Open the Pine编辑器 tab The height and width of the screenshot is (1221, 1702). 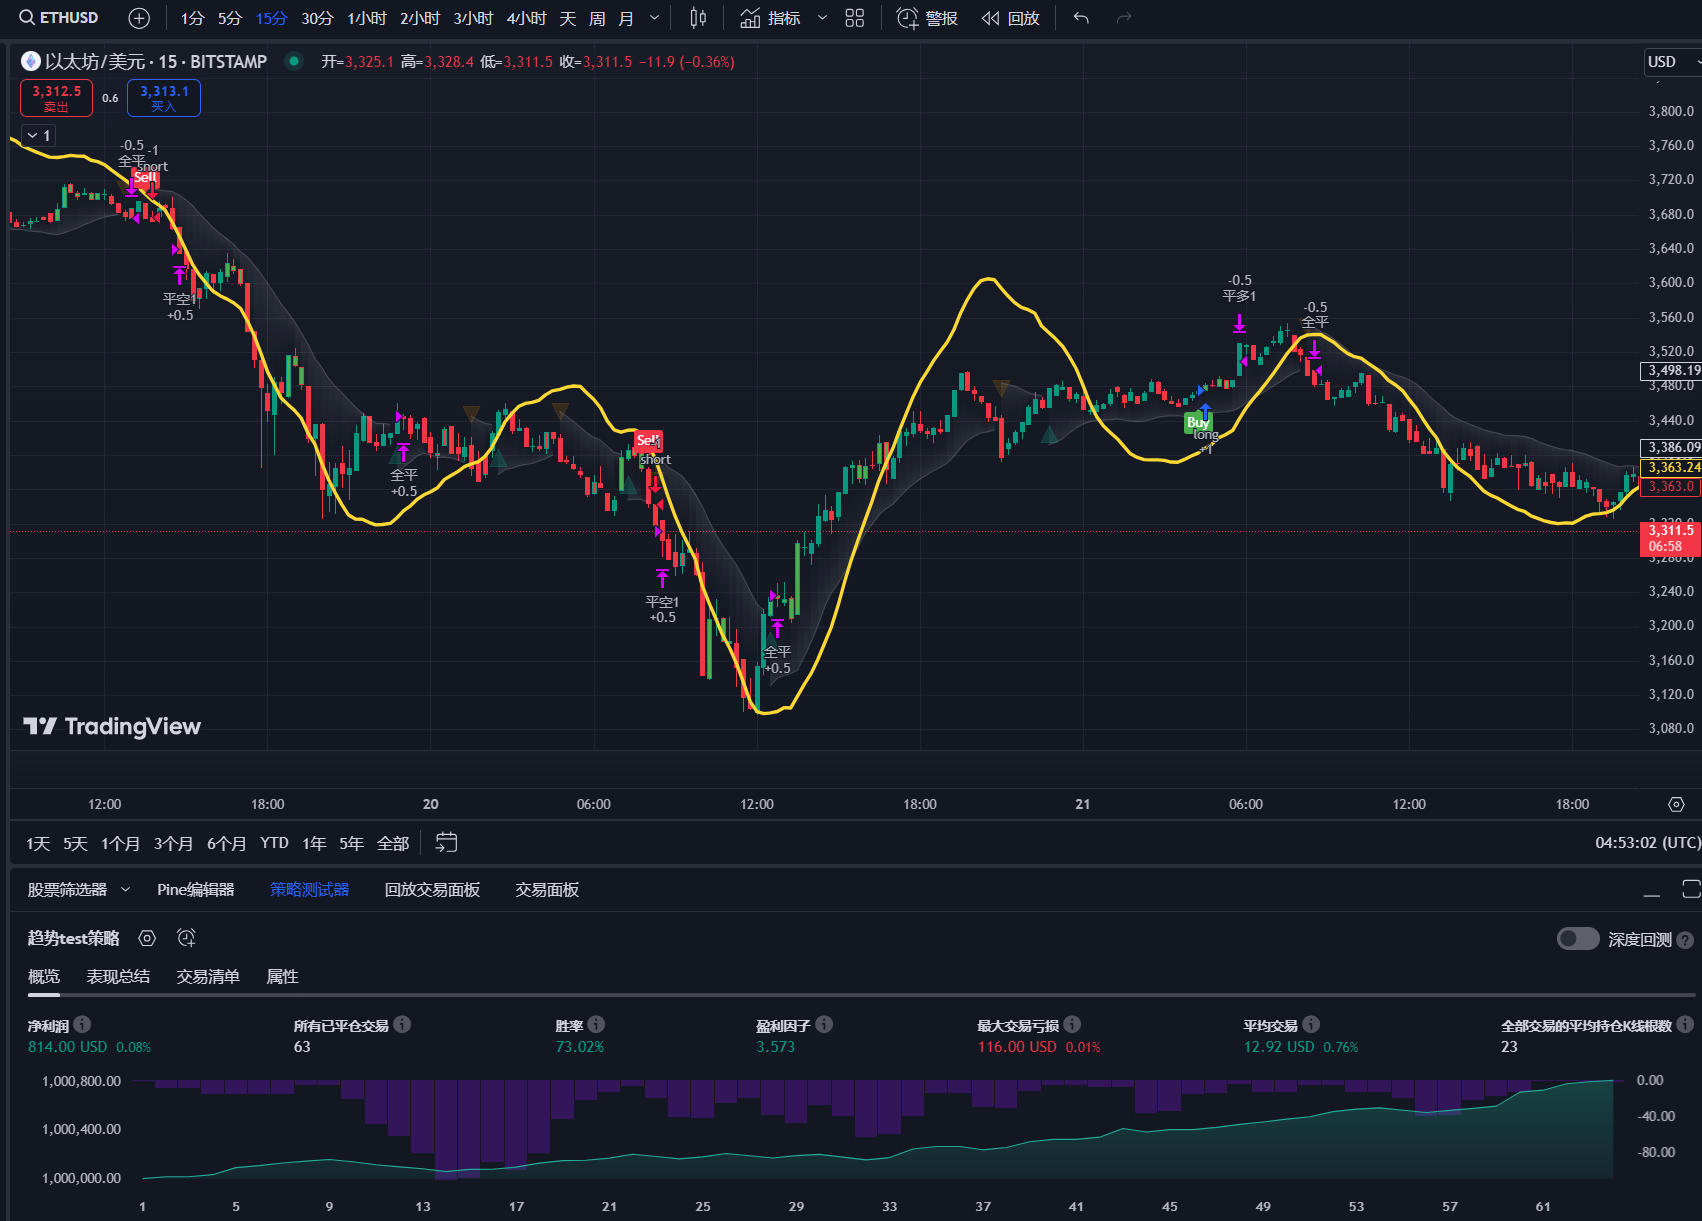195,890
